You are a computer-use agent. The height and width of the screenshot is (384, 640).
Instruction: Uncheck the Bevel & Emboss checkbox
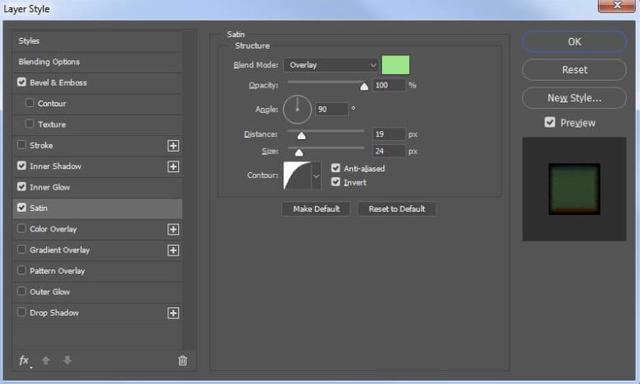tap(22, 82)
